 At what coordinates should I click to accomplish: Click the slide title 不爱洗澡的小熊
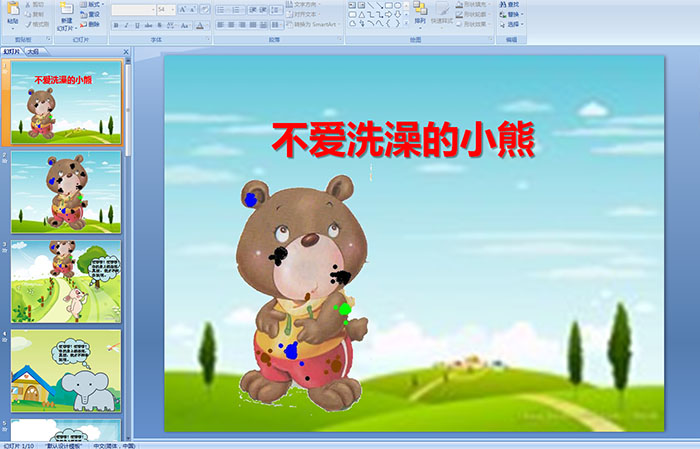pyautogui.click(x=404, y=140)
